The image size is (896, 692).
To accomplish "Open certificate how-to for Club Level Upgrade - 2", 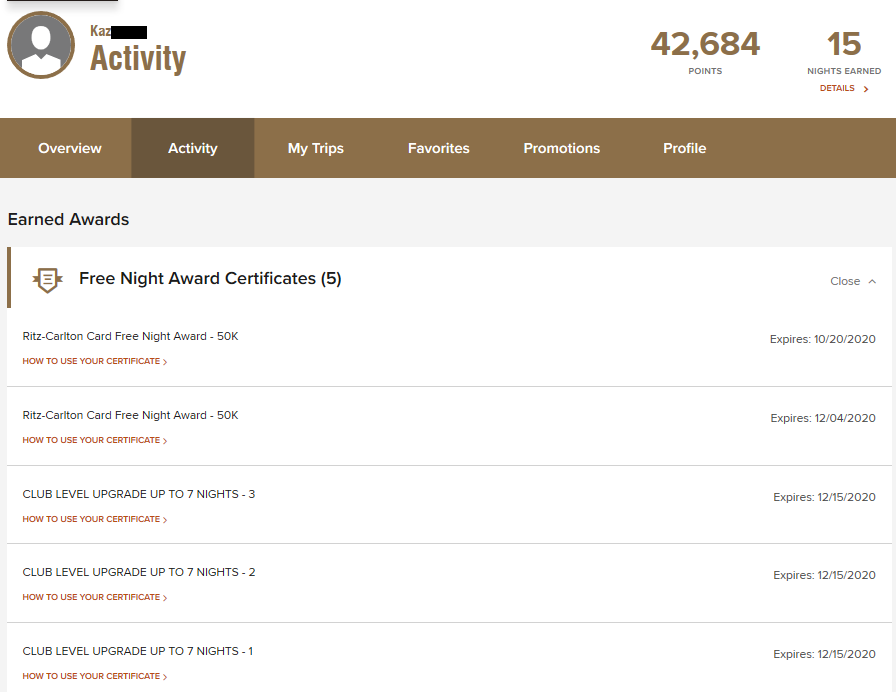I will pos(95,597).
